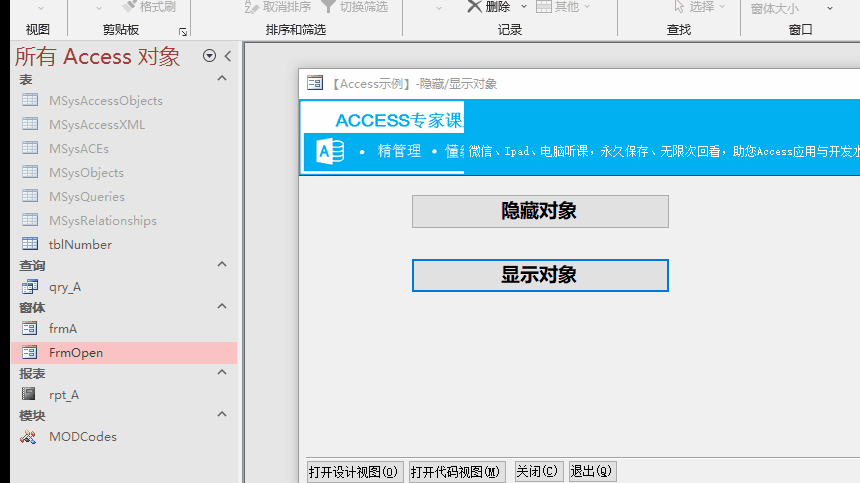Select the qry_A query entry

coord(124,287)
